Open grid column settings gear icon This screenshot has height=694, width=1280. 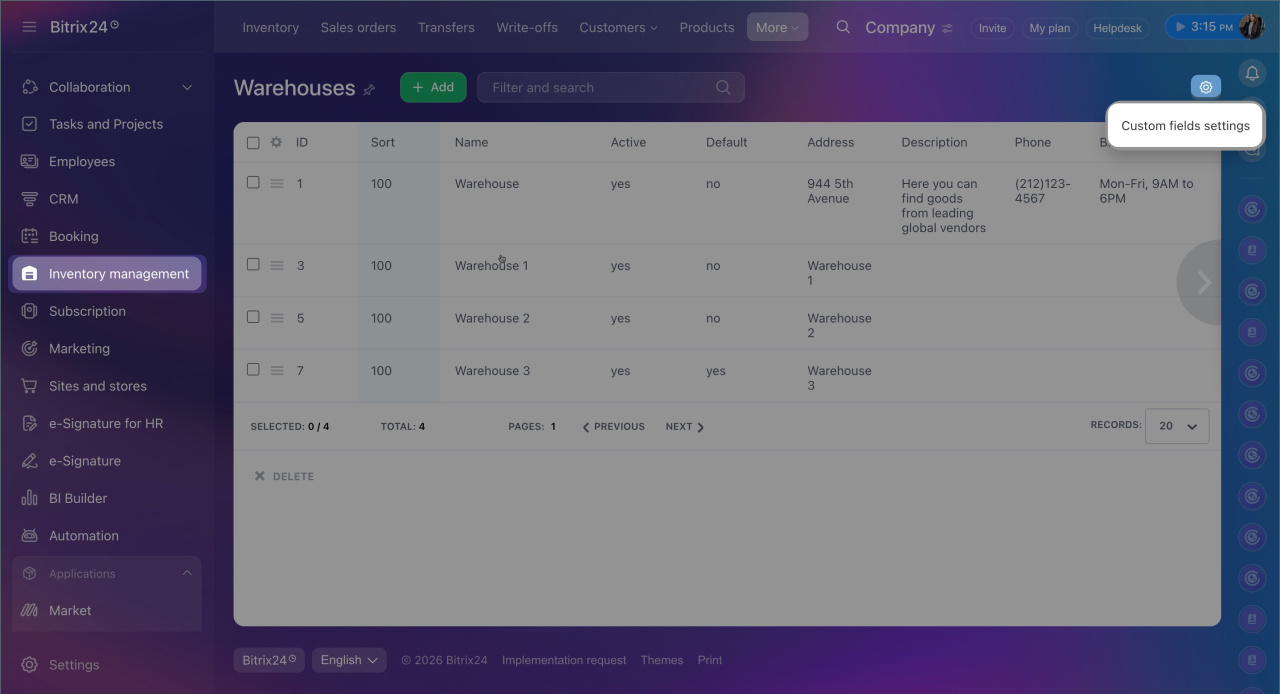(276, 142)
